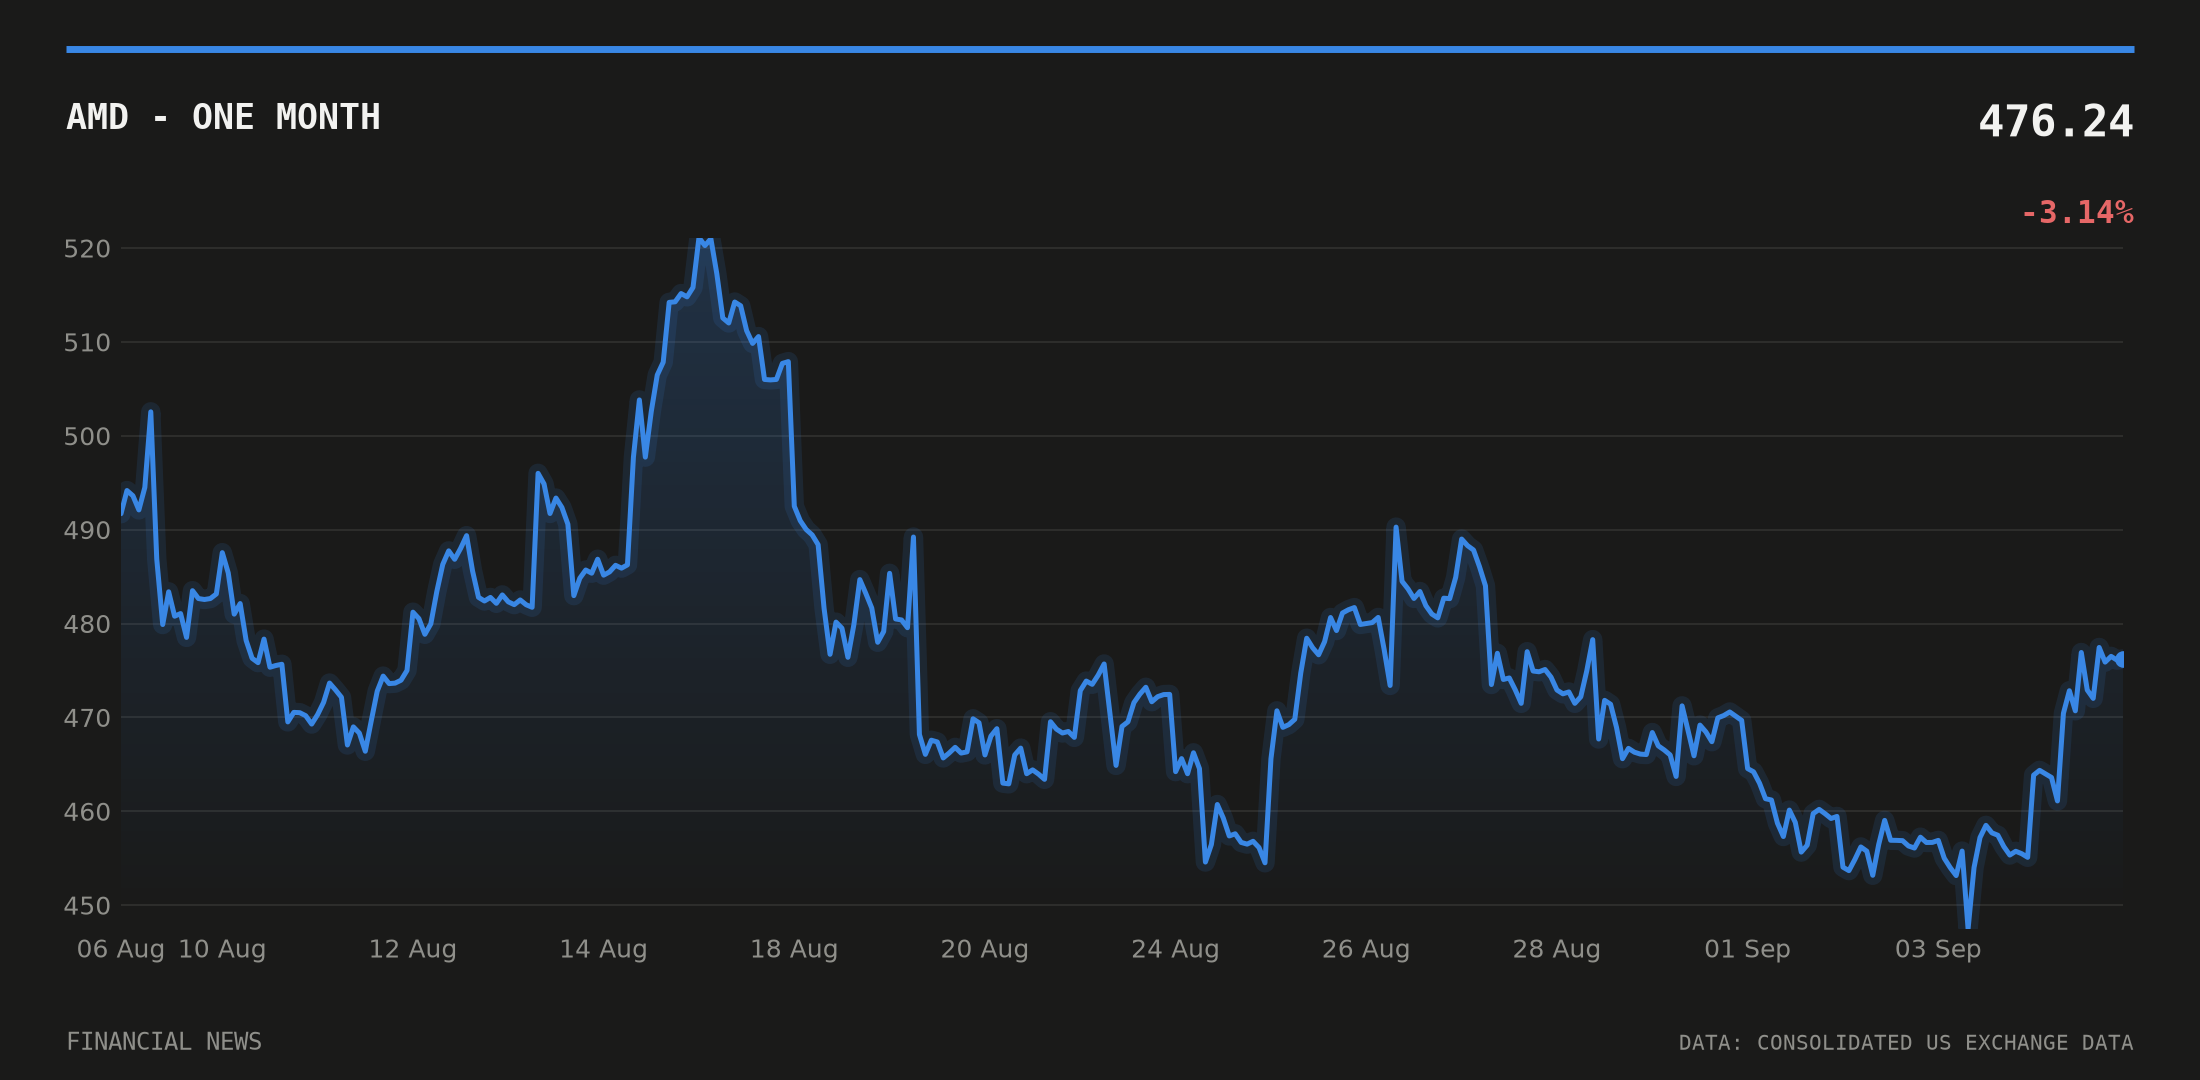Click the 480 y-axis label
Viewport: 2200px width, 1080px height.
pos(87,625)
